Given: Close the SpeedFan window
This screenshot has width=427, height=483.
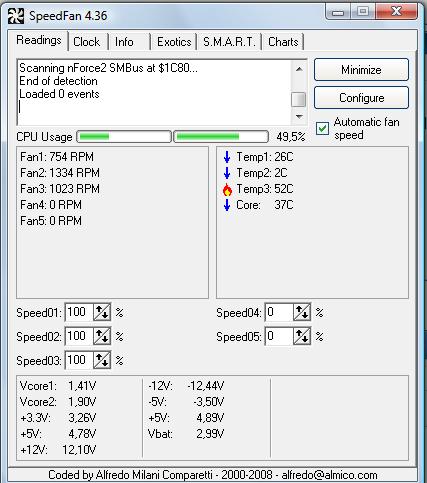Looking at the screenshot, I should 396,12.
